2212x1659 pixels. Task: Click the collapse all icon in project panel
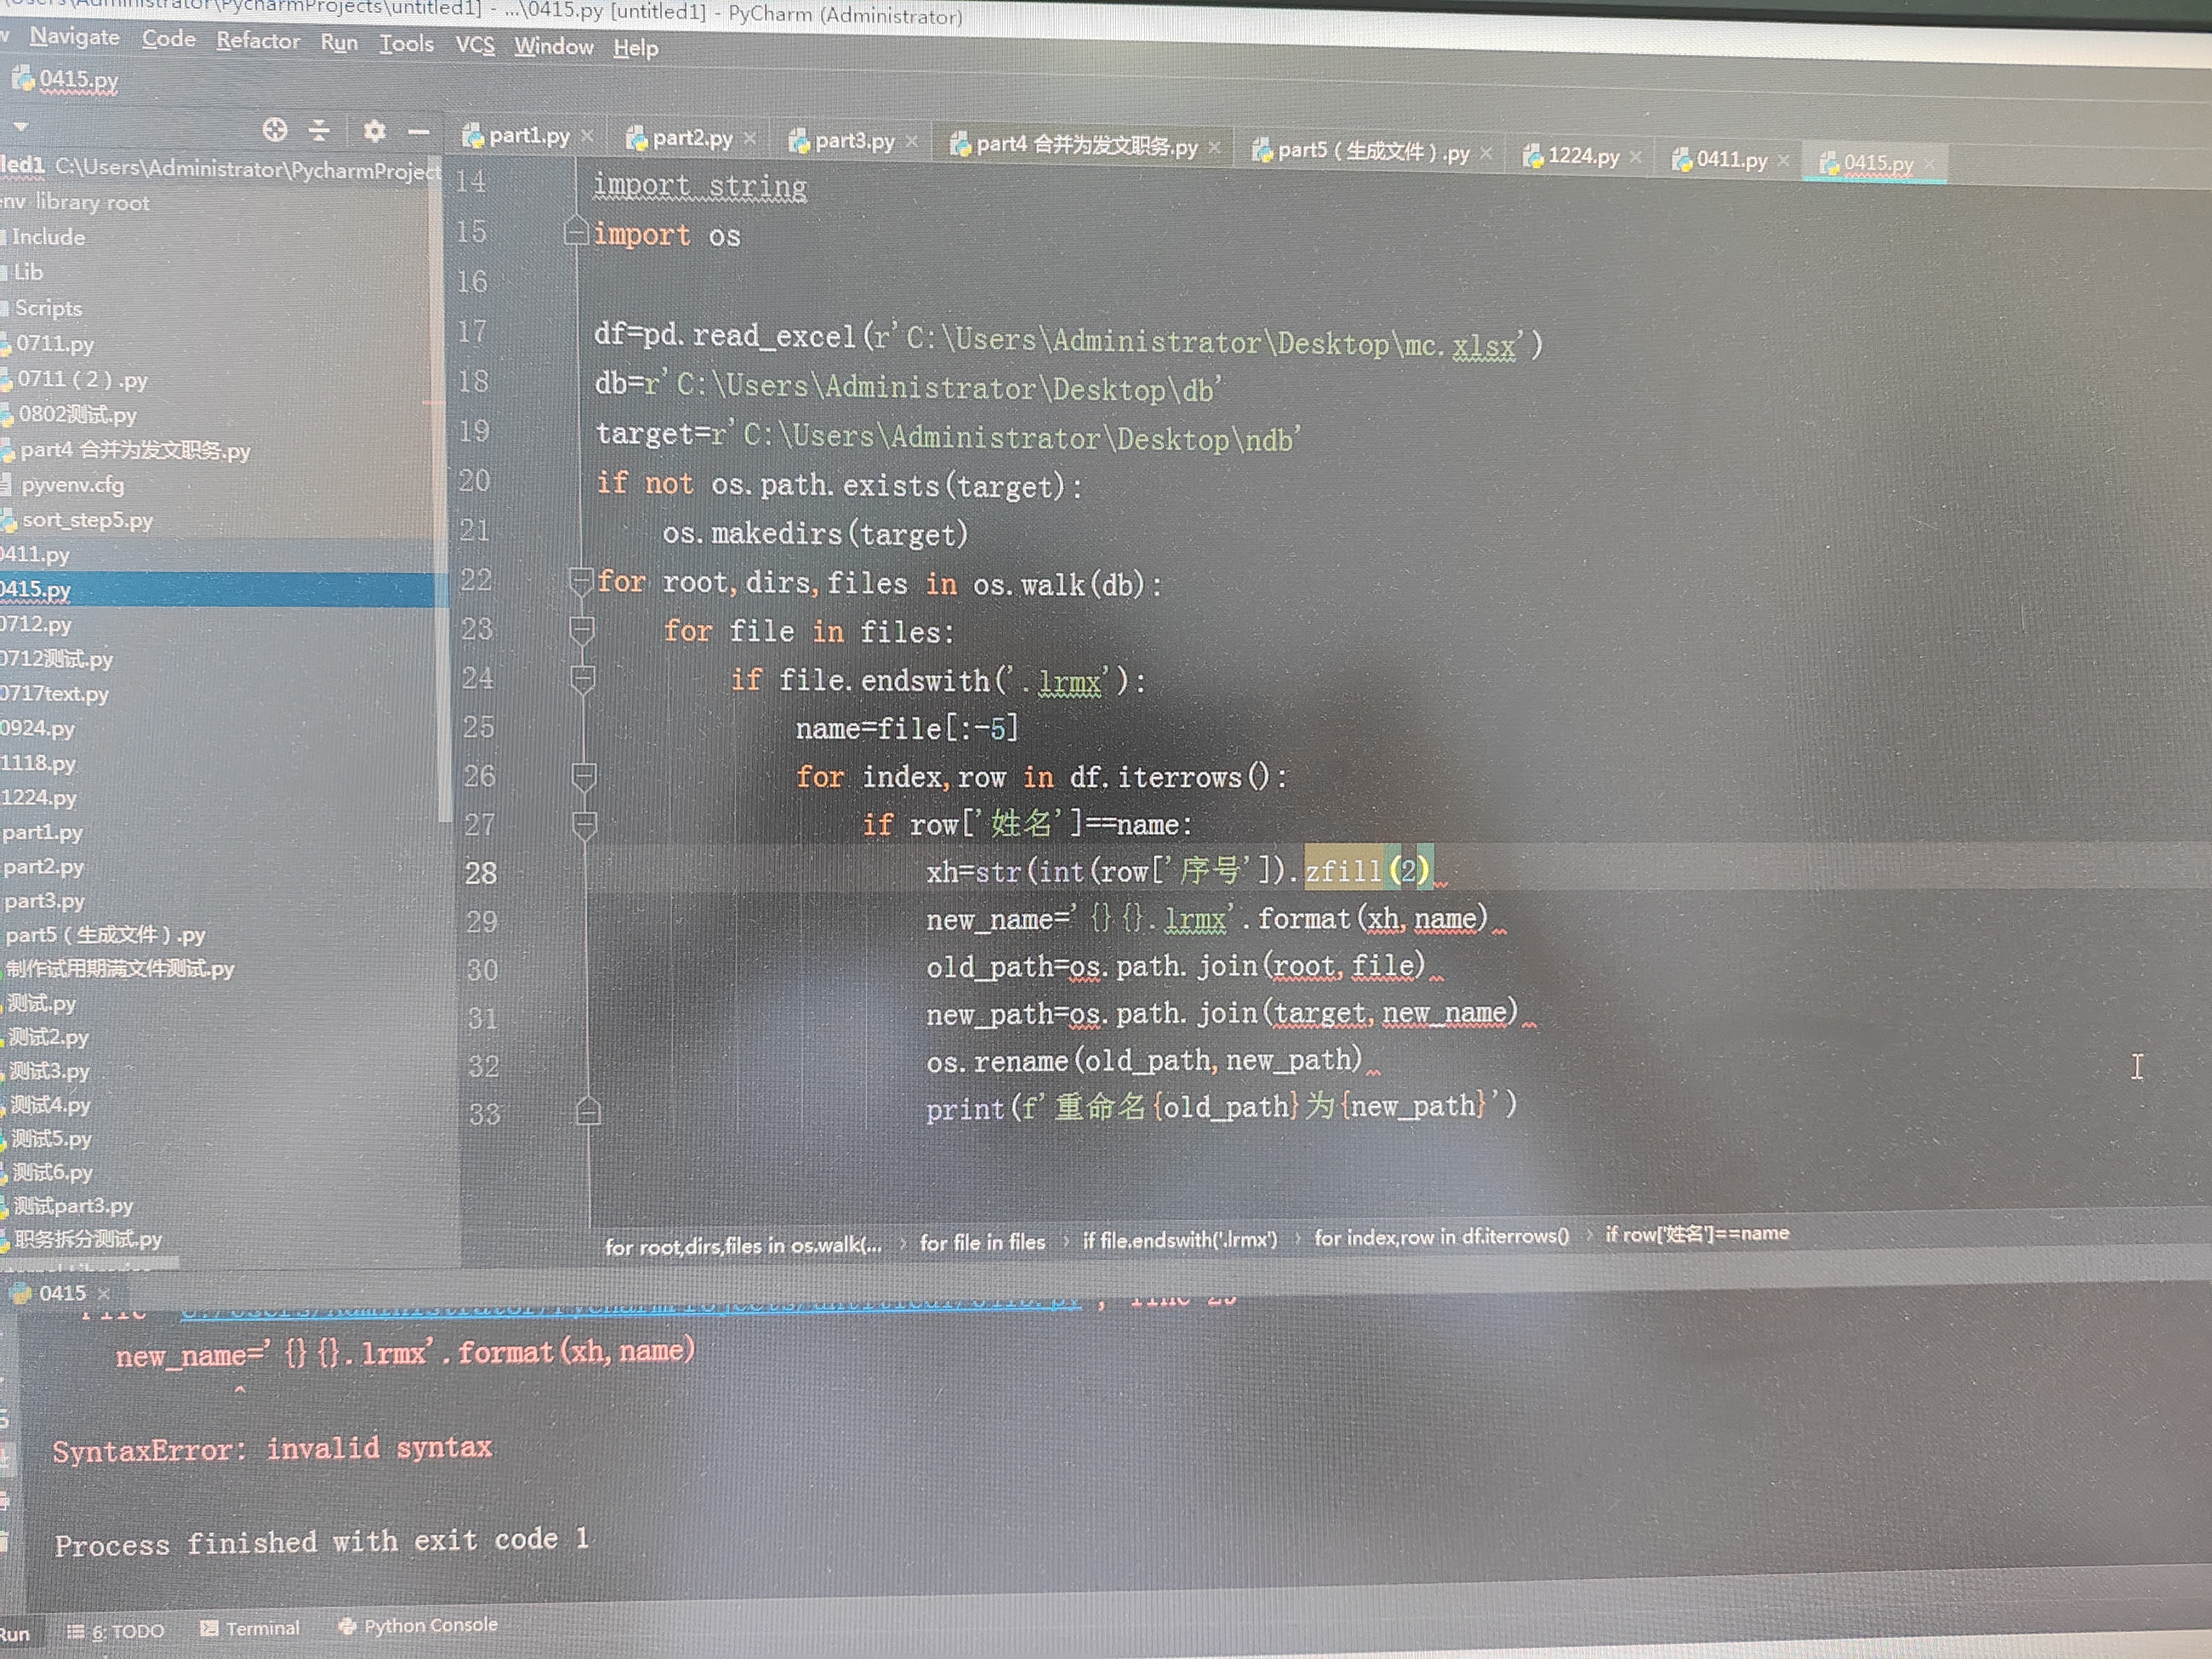[319, 130]
